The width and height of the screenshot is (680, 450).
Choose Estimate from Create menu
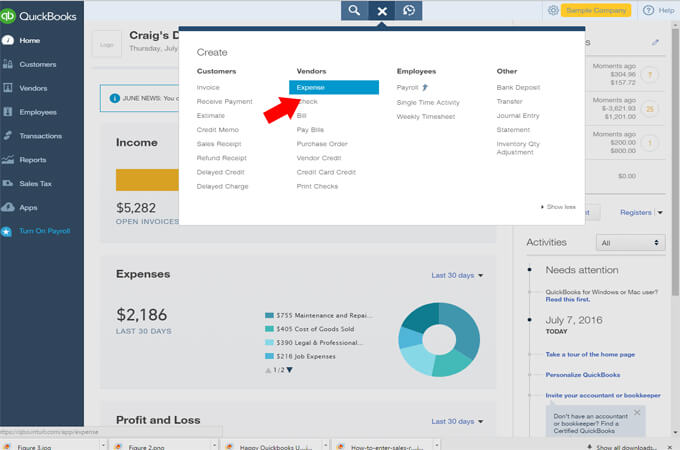pyautogui.click(x=211, y=116)
